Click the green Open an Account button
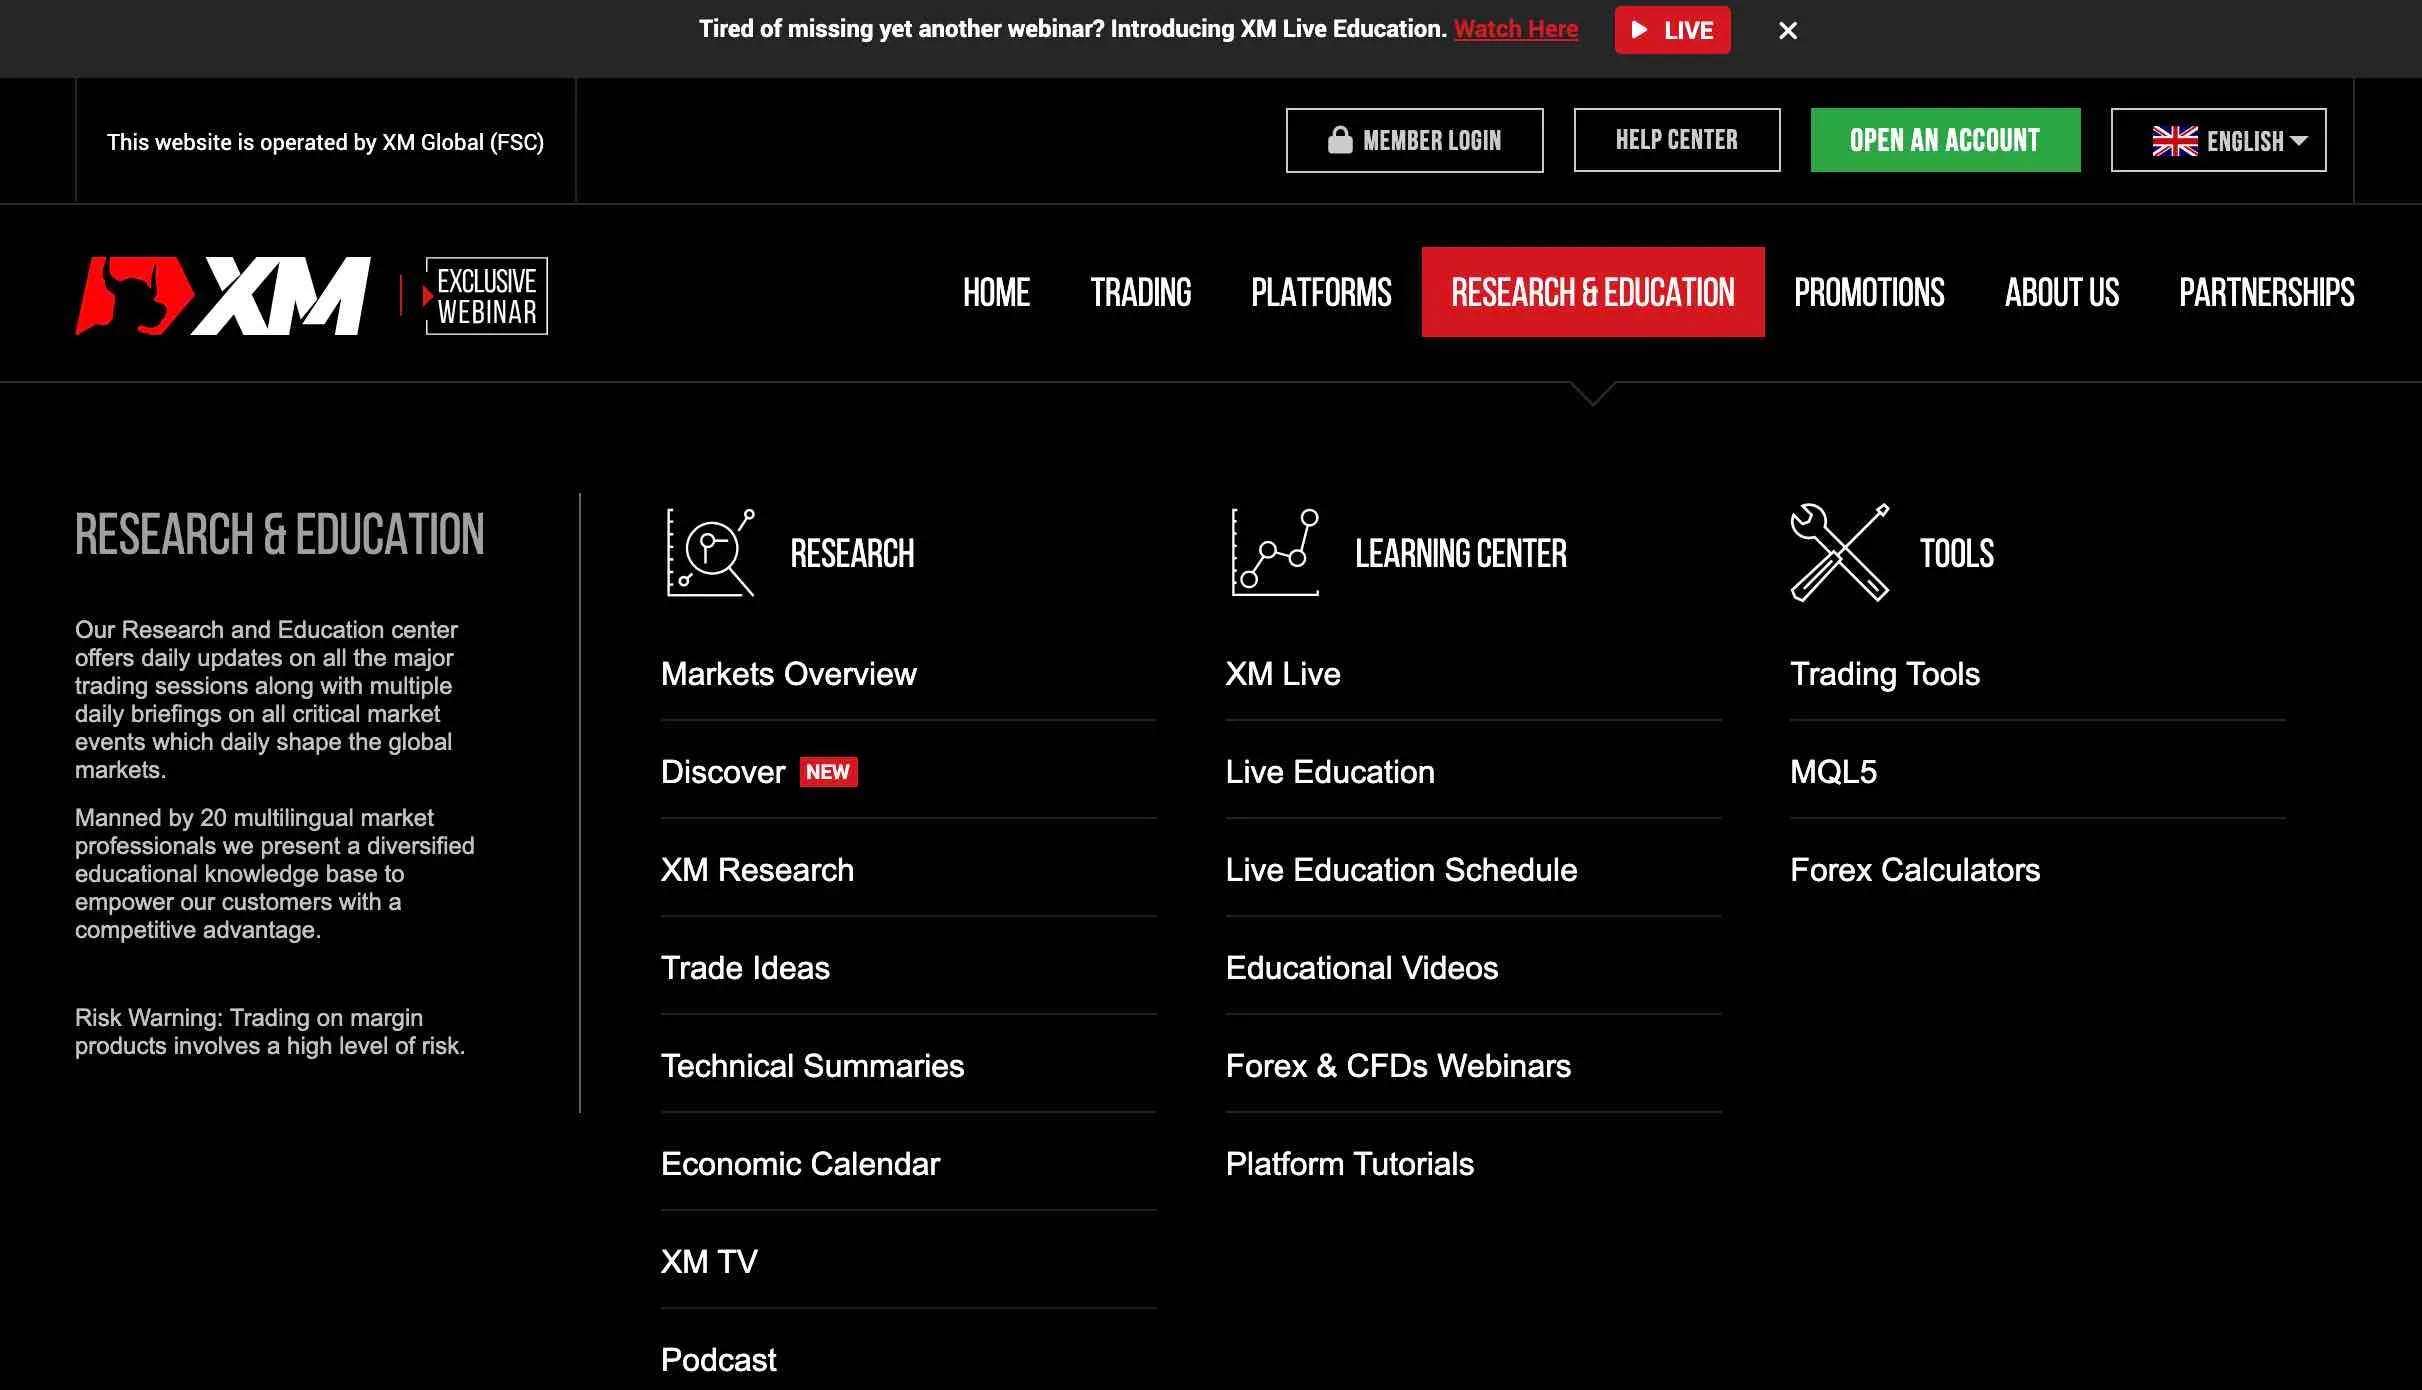Screen dimensions: 2422x1390 click(1945, 140)
